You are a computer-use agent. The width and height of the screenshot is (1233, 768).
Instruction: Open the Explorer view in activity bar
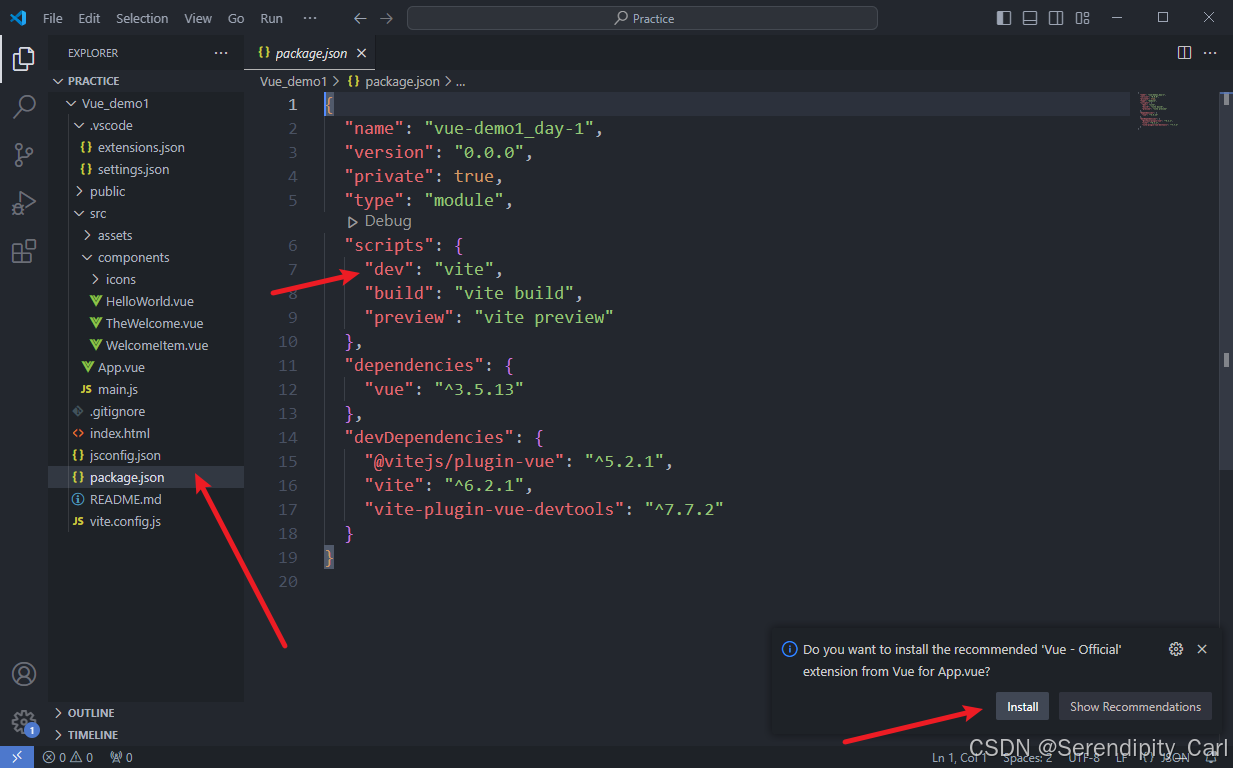(24, 59)
